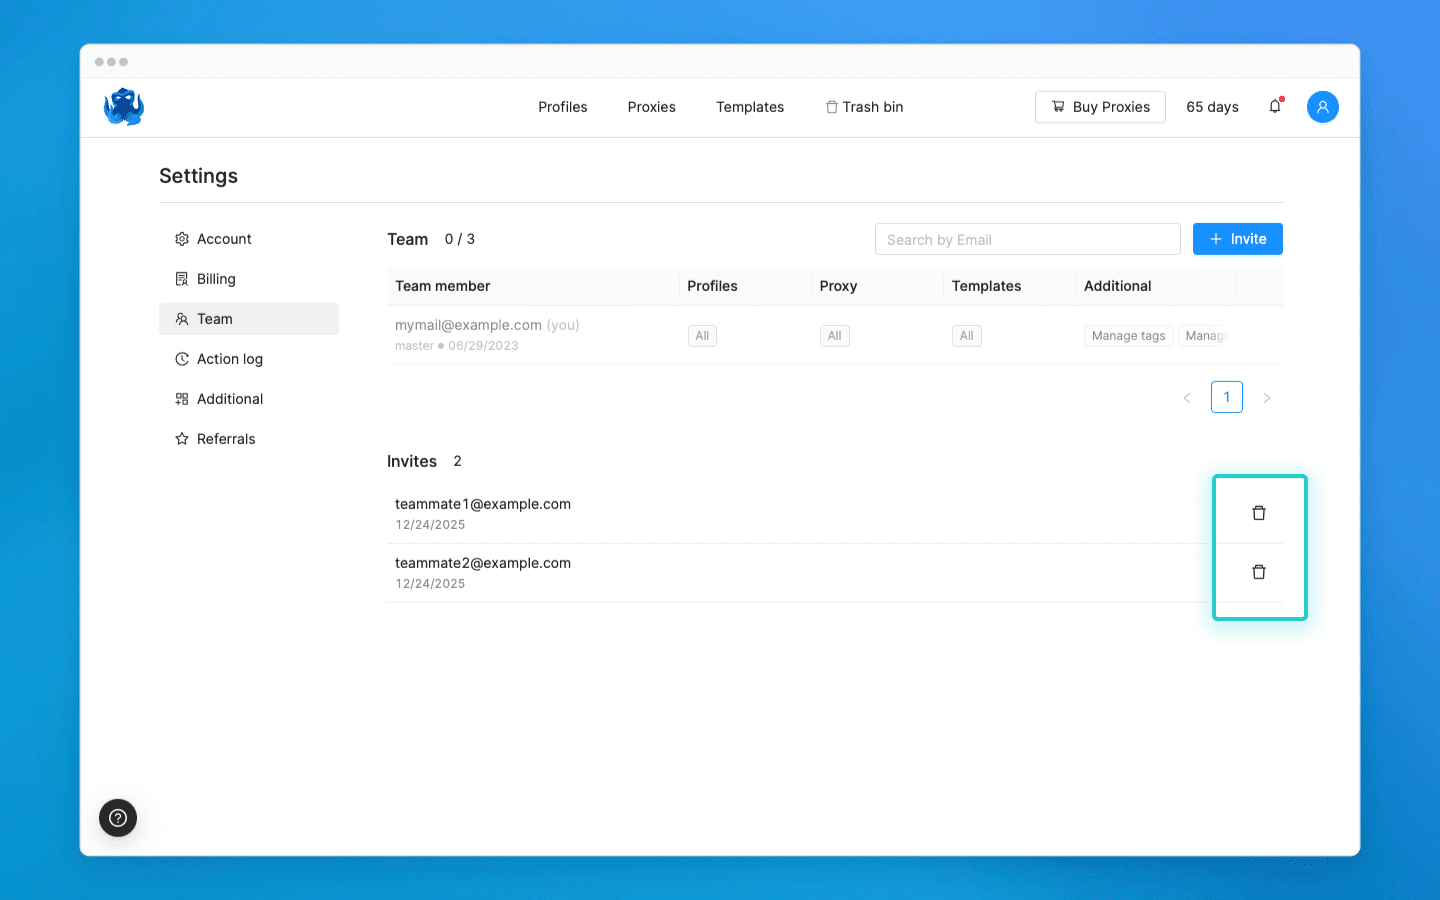Click the Templates column header
The image size is (1440, 900).
(x=986, y=286)
